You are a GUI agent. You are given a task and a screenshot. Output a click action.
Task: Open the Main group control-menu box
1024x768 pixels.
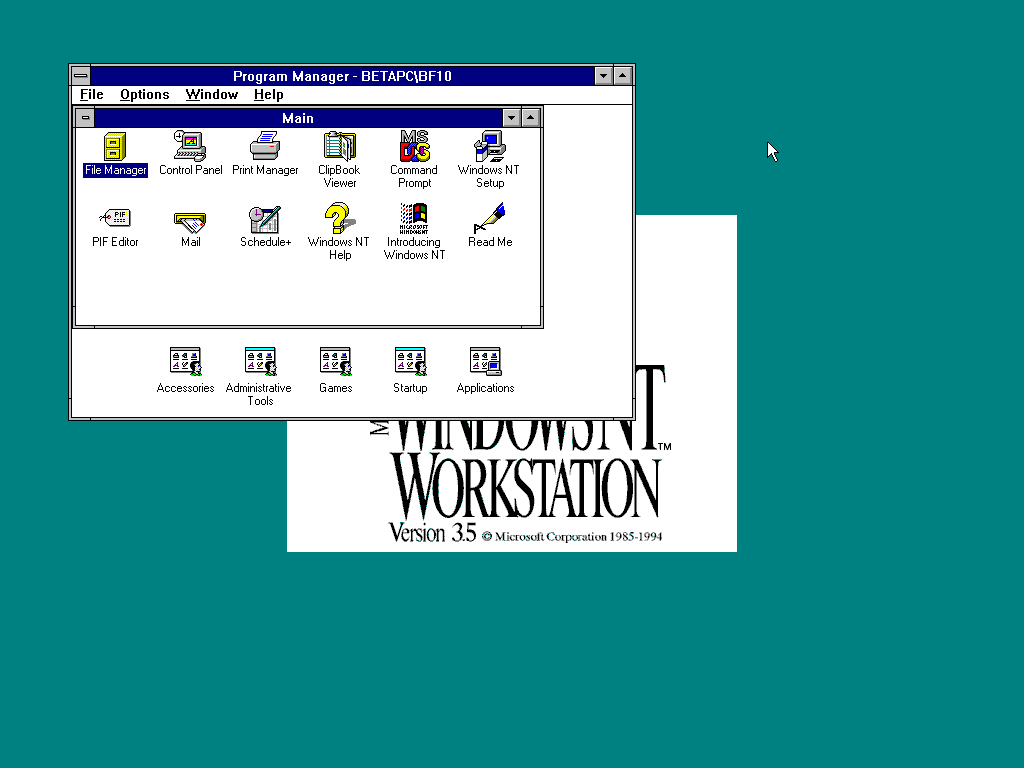pos(85,118)
